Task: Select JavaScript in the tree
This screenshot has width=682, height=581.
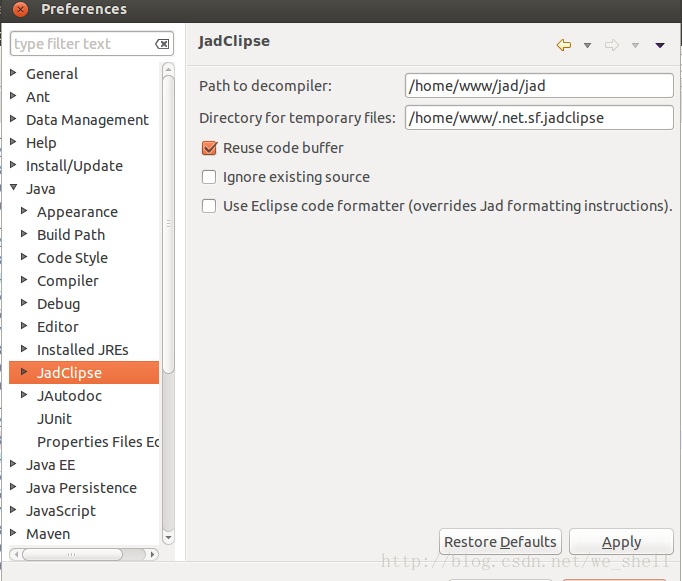Action: coord(61,511)
